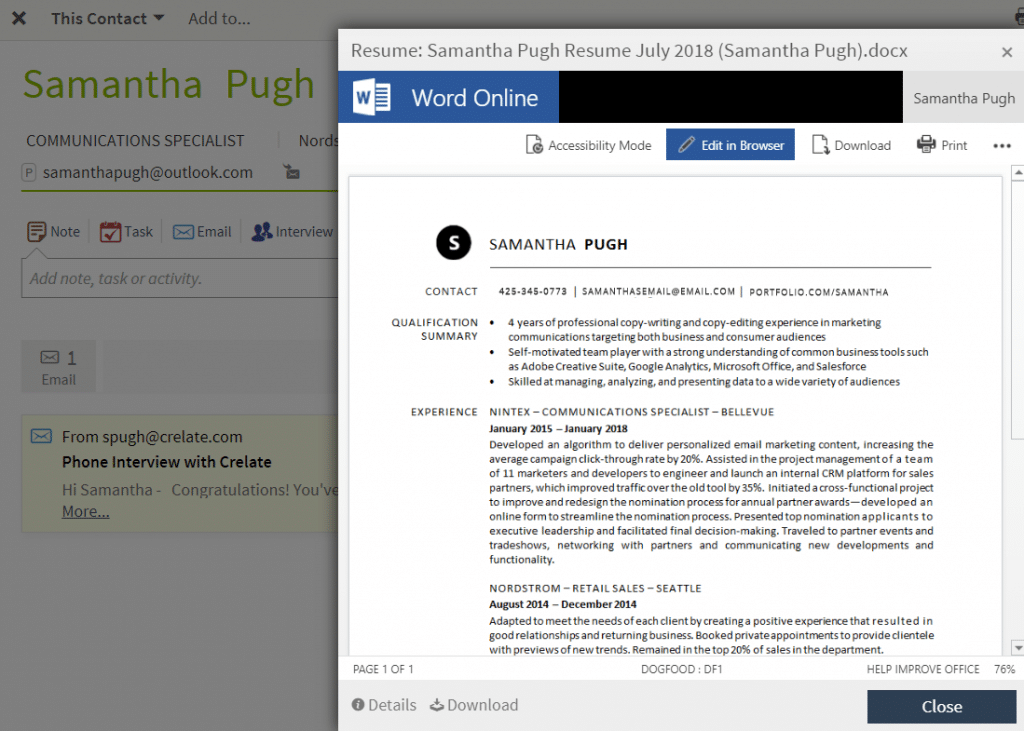
Task: Schedule an Interview for the contact
Action: [x=293, y=232]
